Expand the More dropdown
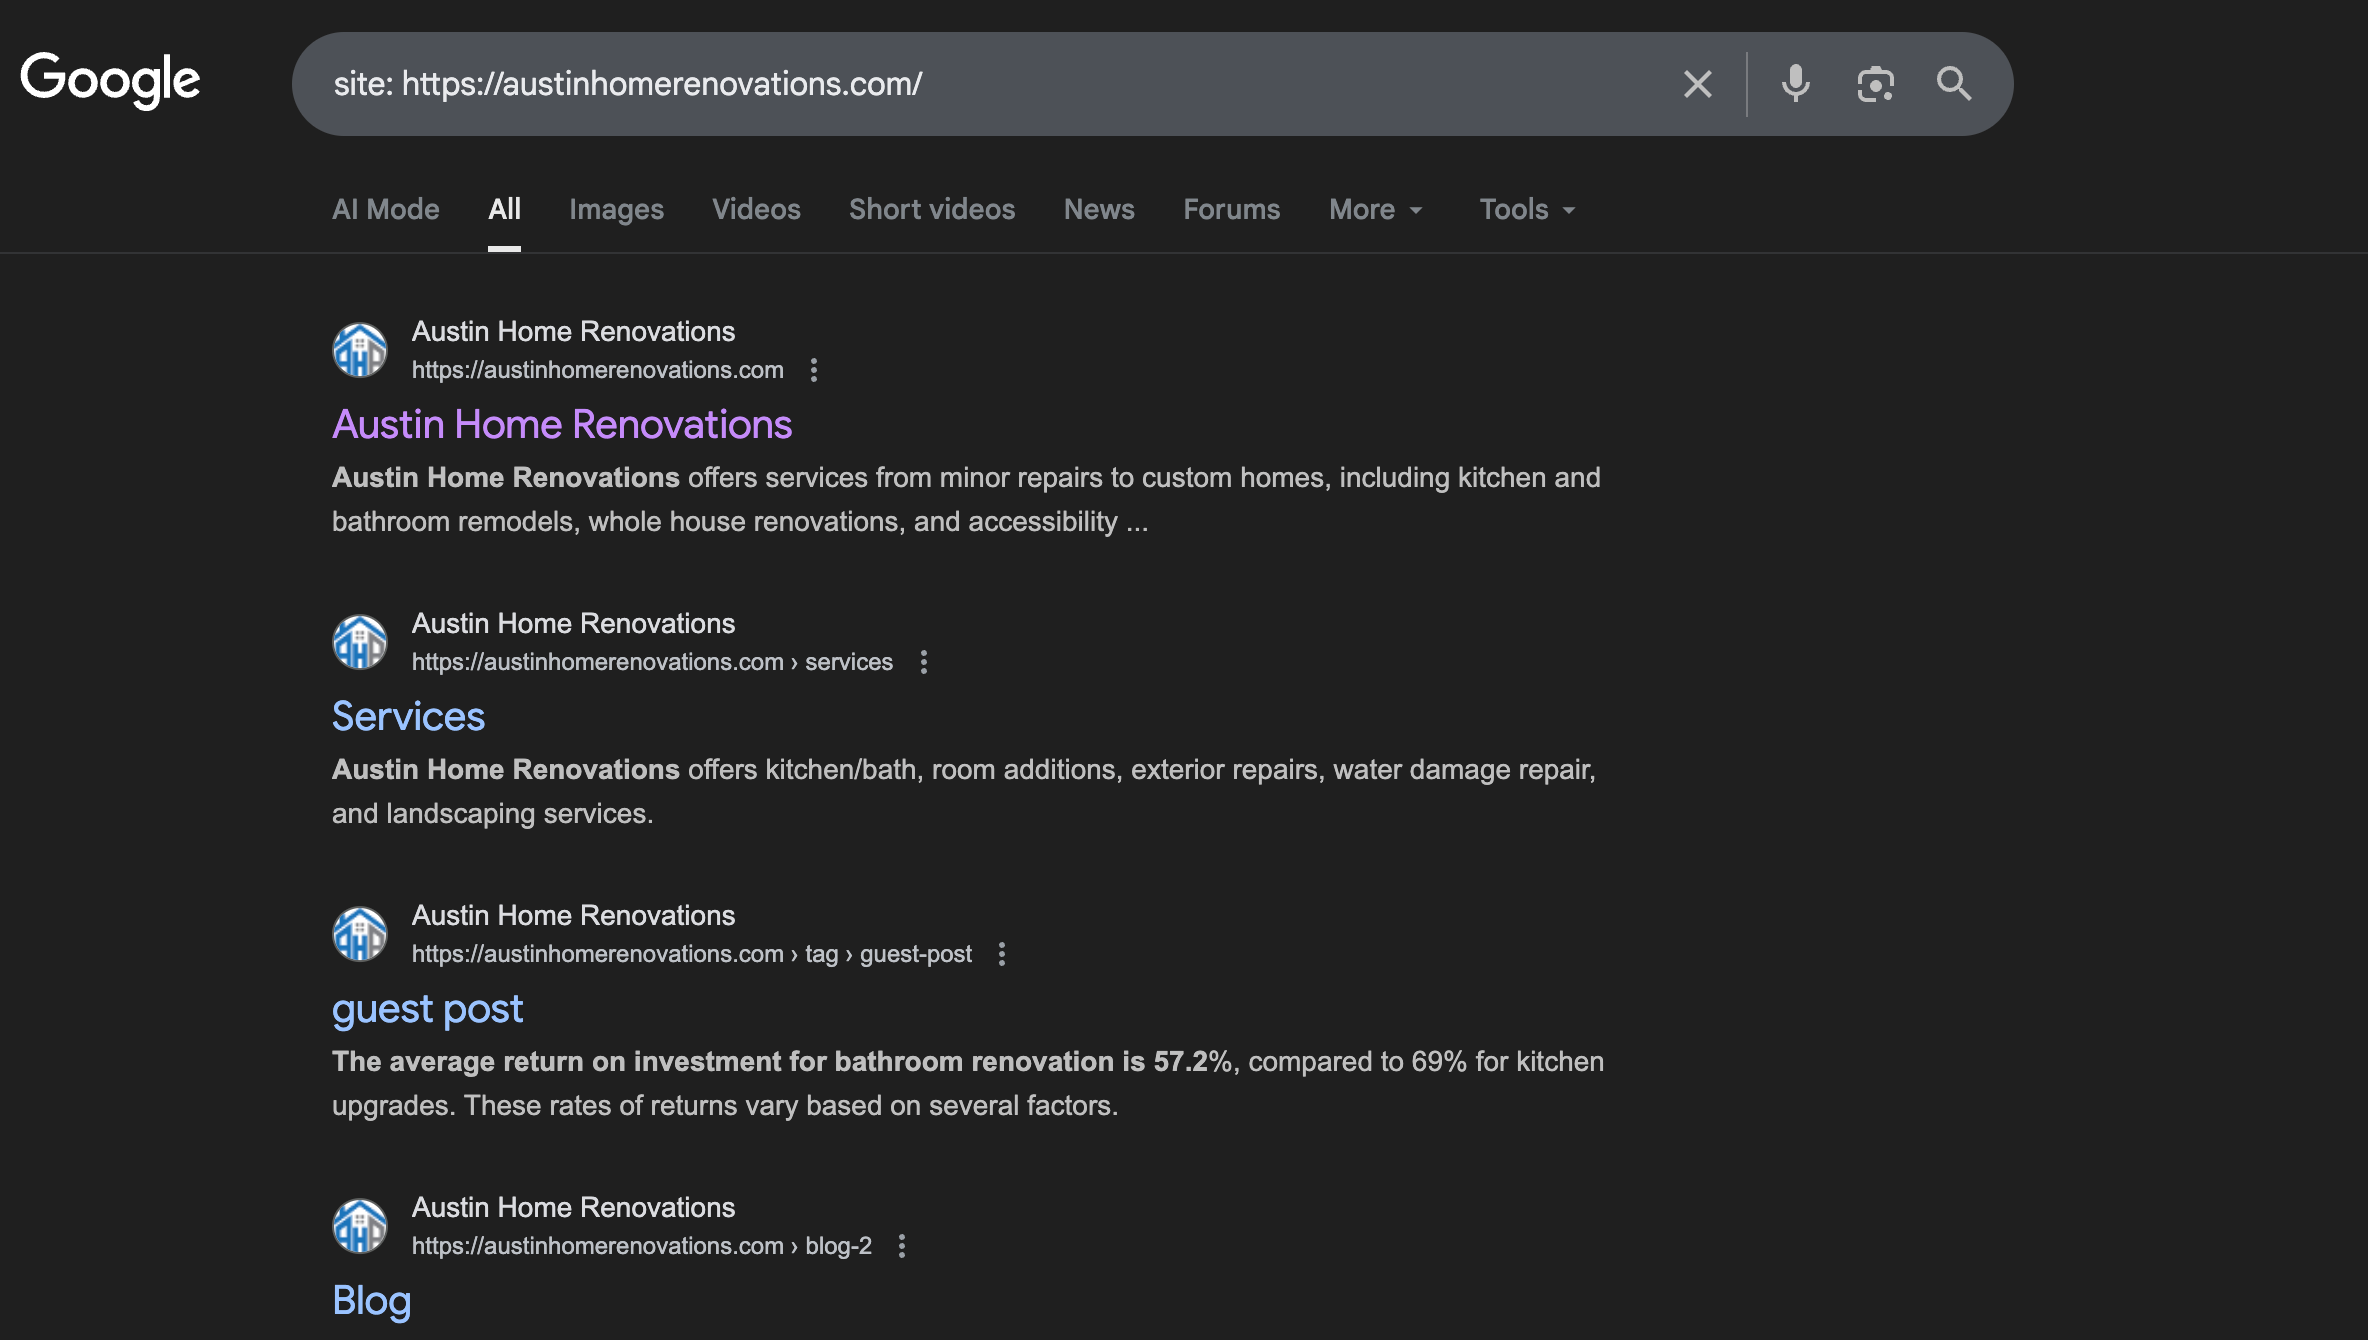Viewport: 2368px width, 1340px height. tap(1375, 209)
